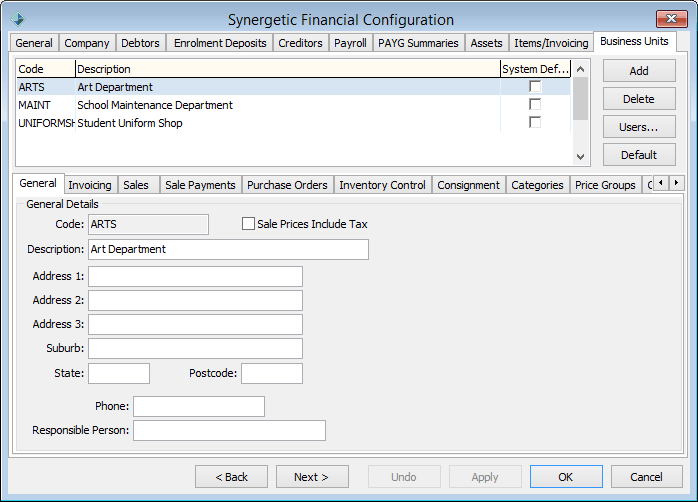Open the Purchase Orders sub-tab

pos(287,185)
